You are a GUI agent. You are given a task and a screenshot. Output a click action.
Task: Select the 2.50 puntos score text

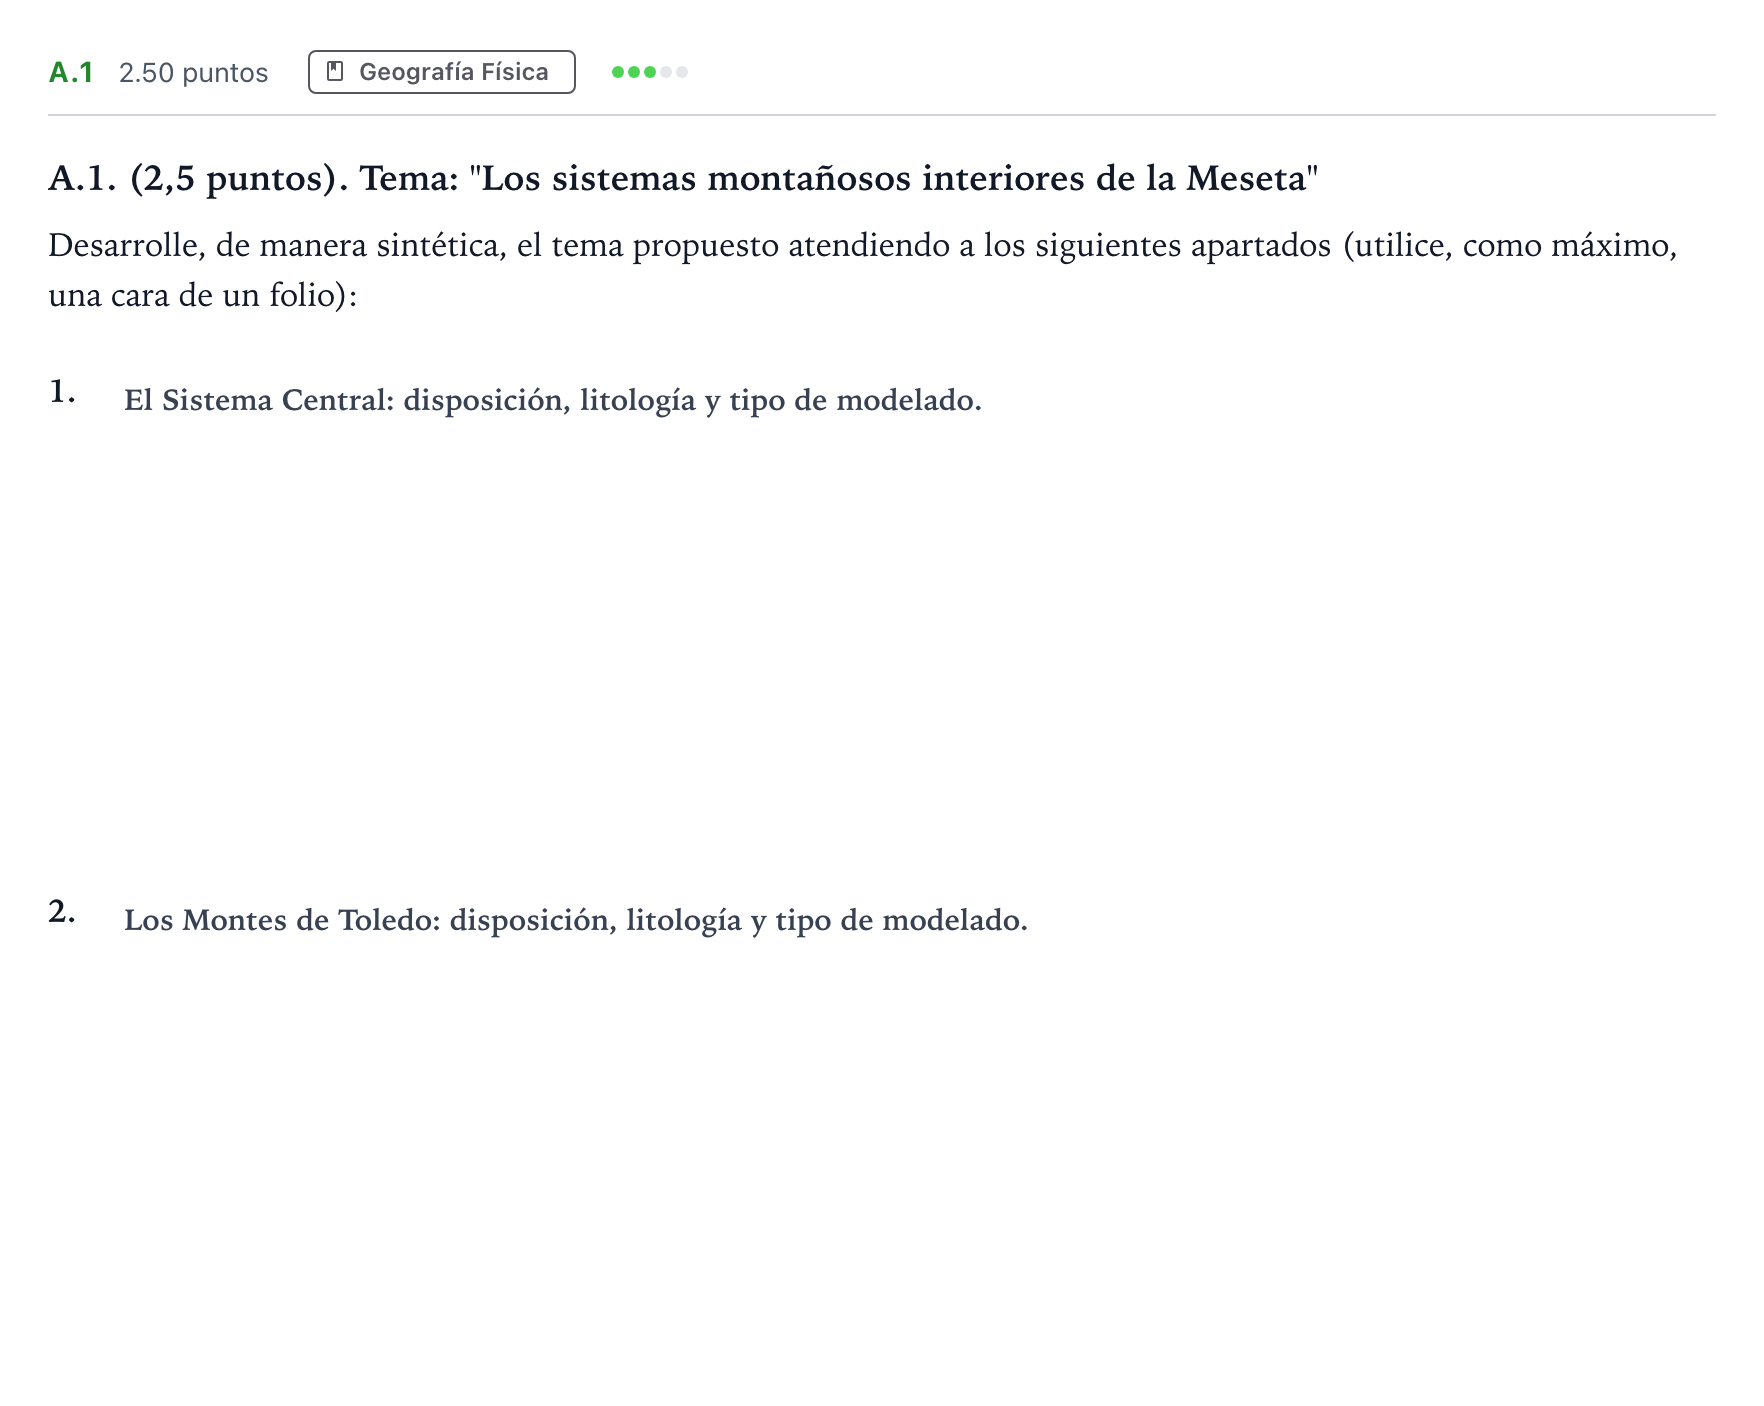(x=194, y=73)
